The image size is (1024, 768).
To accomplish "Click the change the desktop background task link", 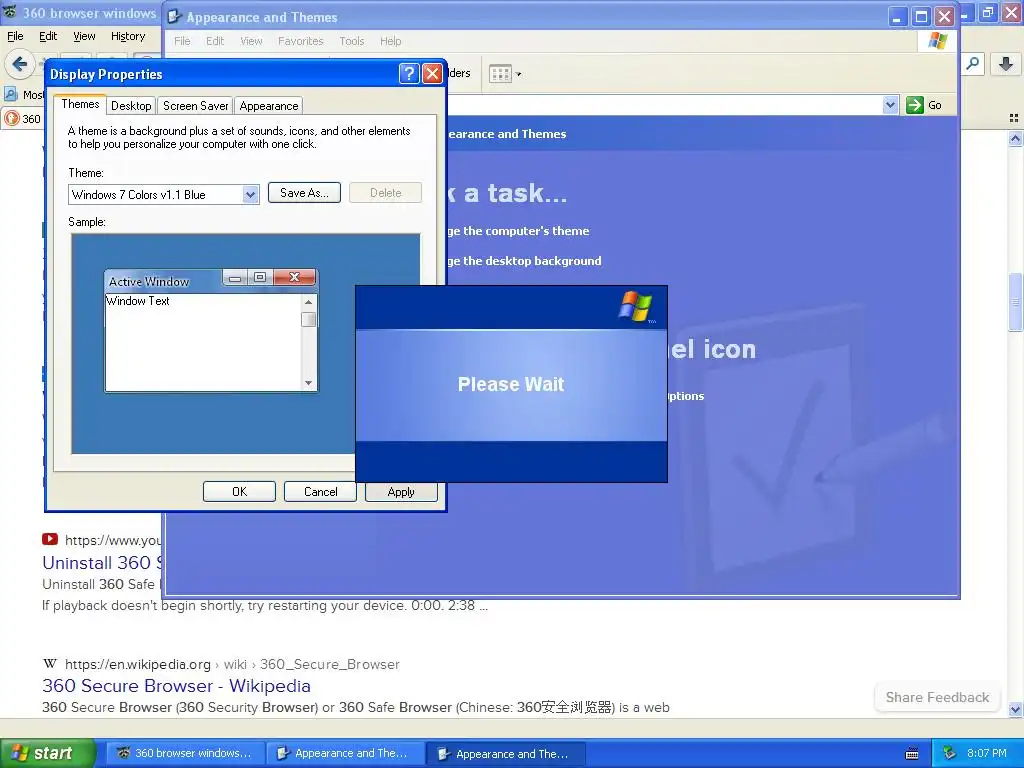I will click(524, 261).
